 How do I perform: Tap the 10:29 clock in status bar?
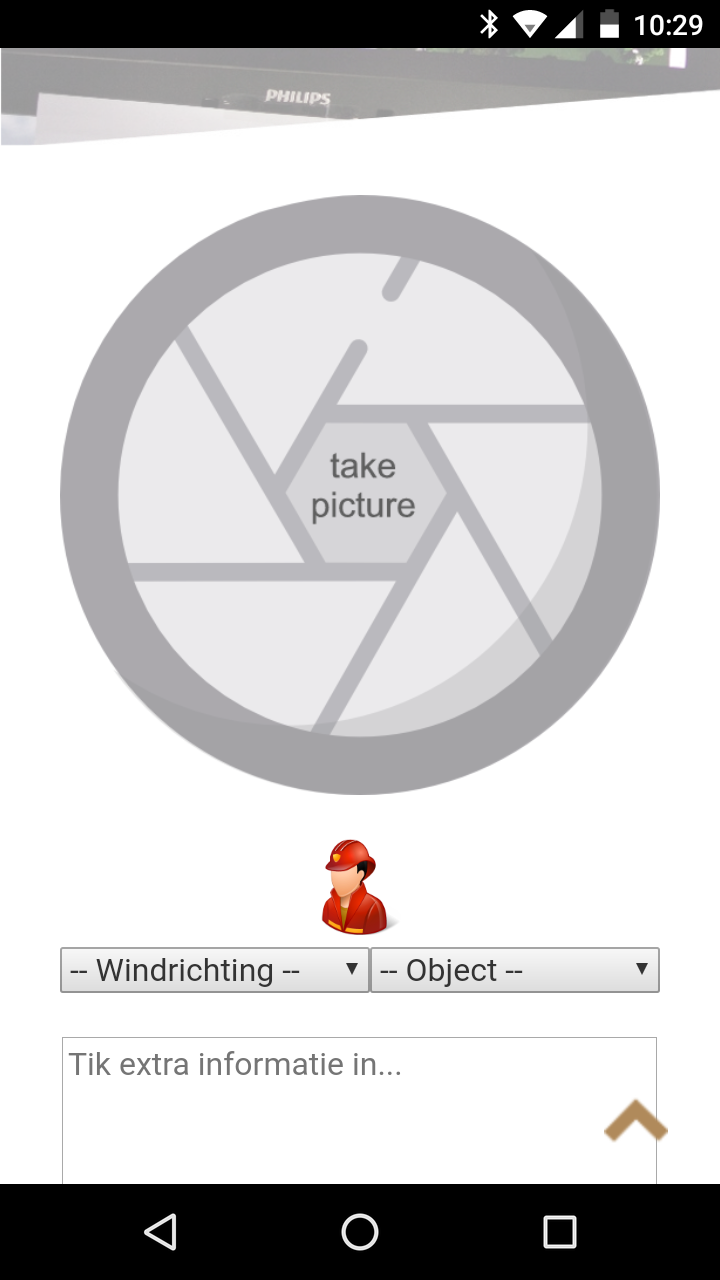669,24
